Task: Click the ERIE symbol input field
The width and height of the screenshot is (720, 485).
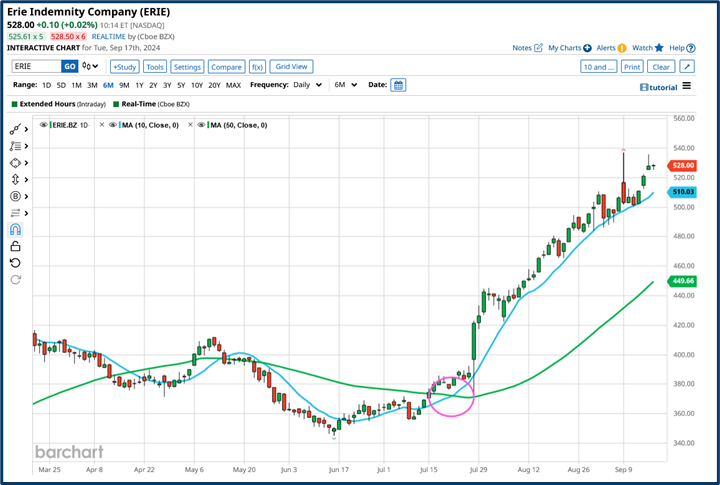Action: tap(35, 67)
